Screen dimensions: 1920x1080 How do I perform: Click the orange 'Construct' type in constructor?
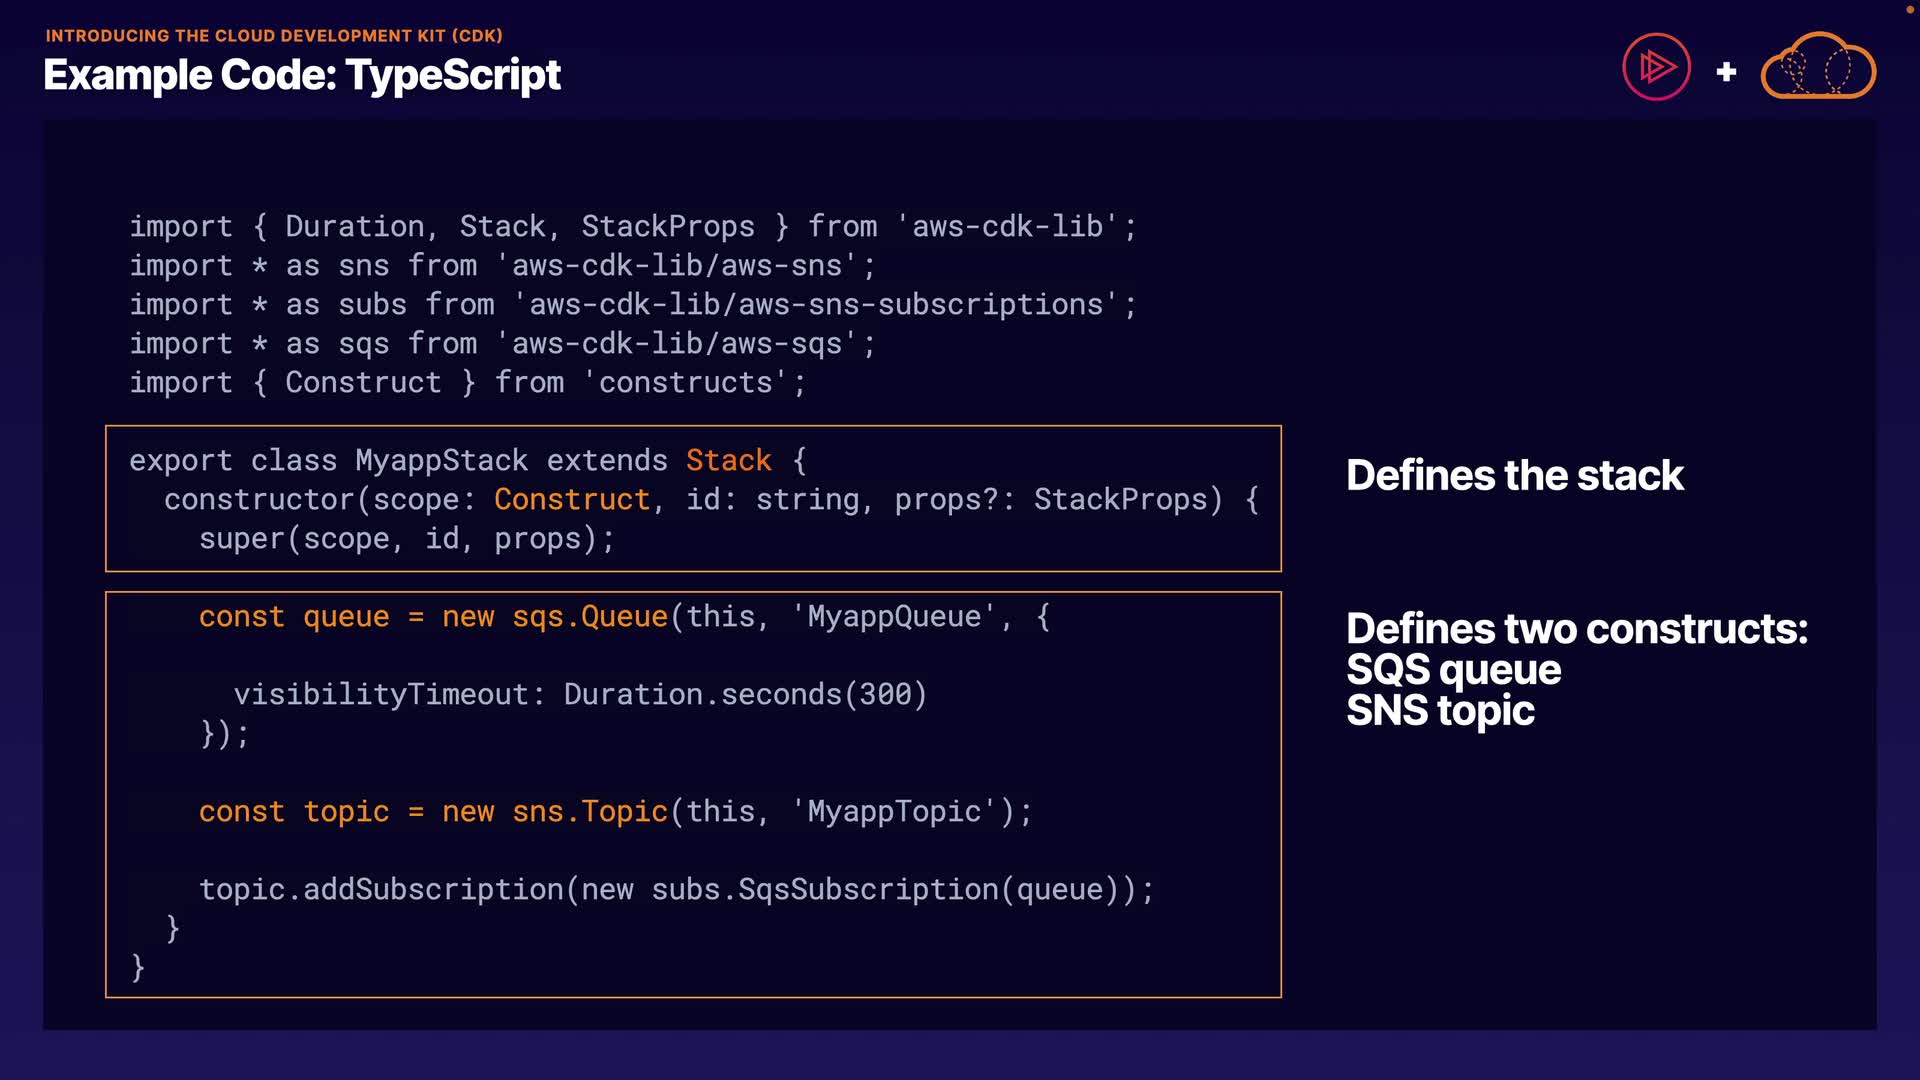(x=572, y=499)
